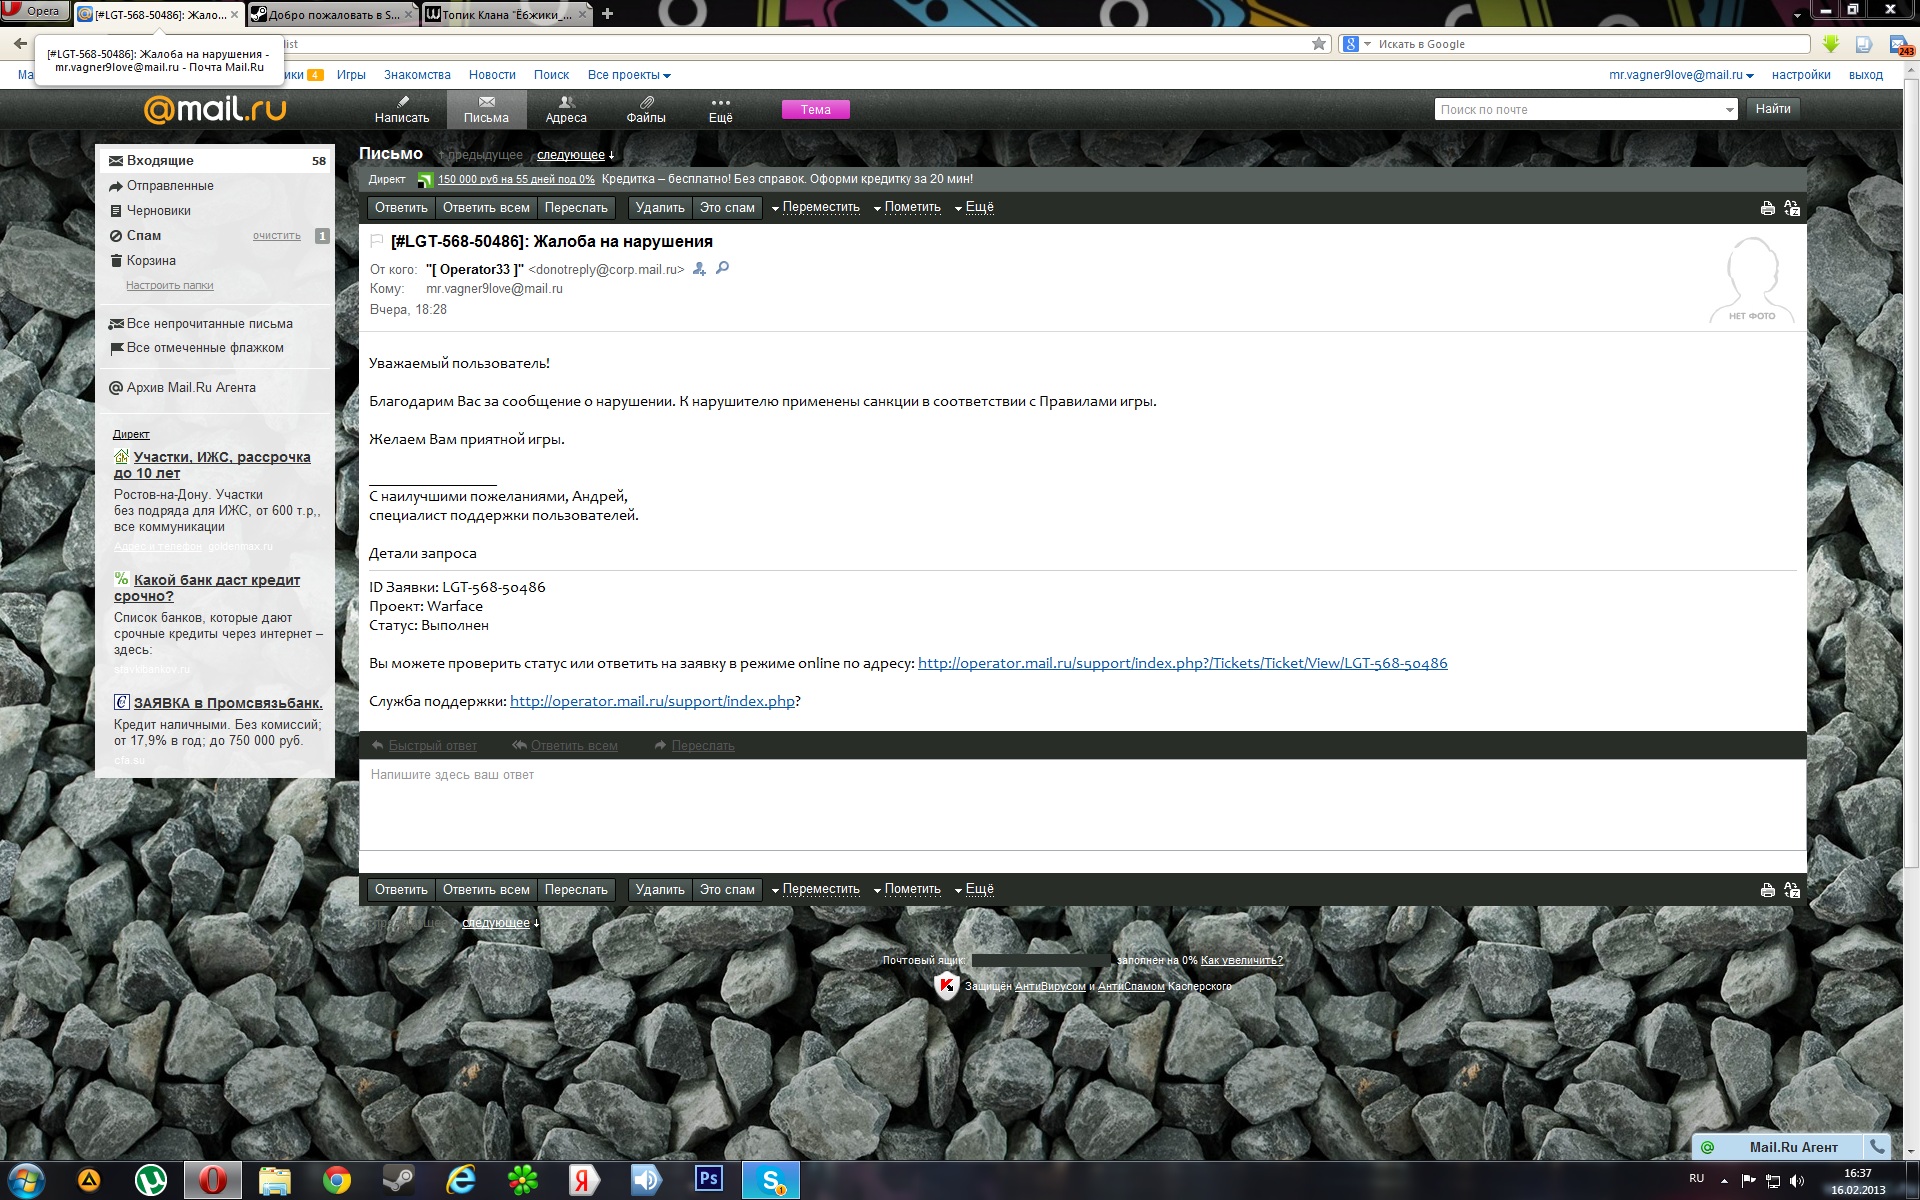Click the pink Тема theme button
Image resolution: width=1920 pixels, height=1200 pixels.
coord(815,110)
